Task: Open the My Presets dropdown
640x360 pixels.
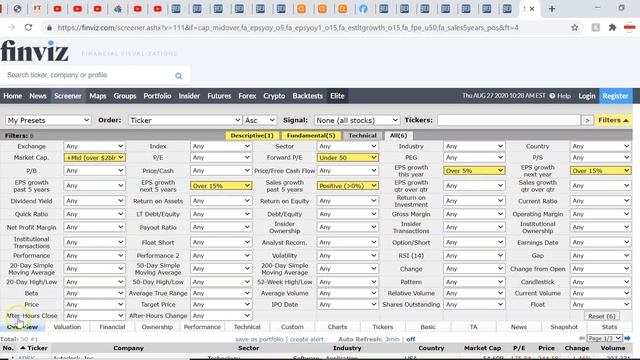Action: [48, 120]
